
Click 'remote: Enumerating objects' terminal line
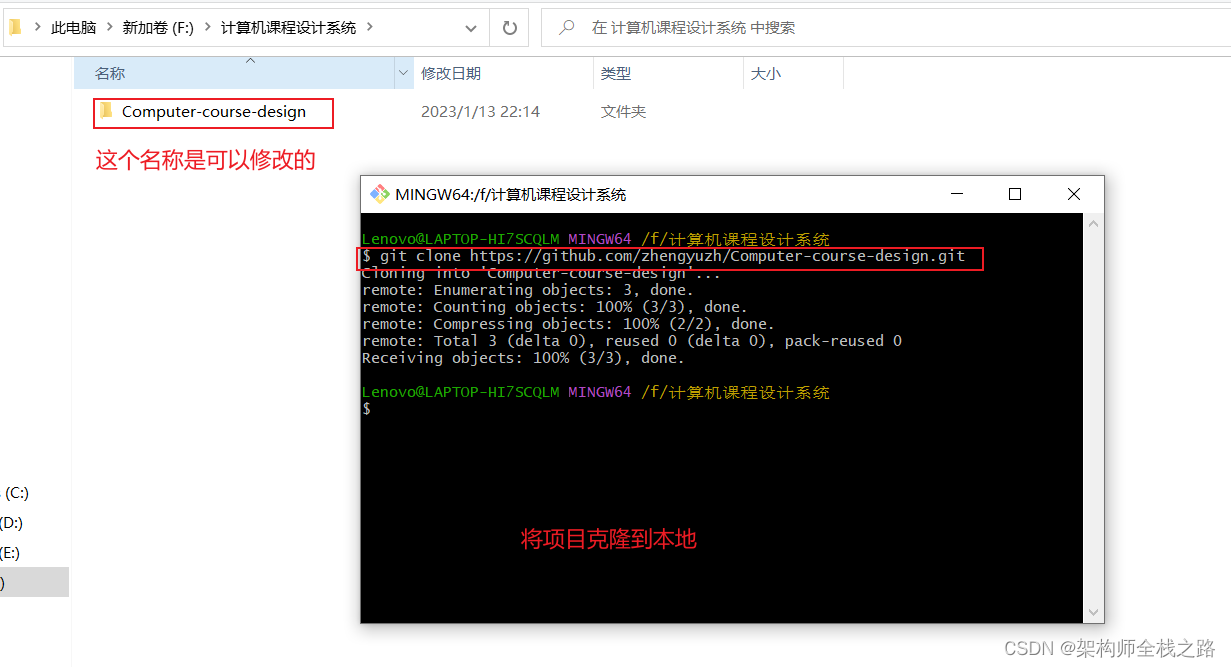pyautogui.click(x=527, y=290)
